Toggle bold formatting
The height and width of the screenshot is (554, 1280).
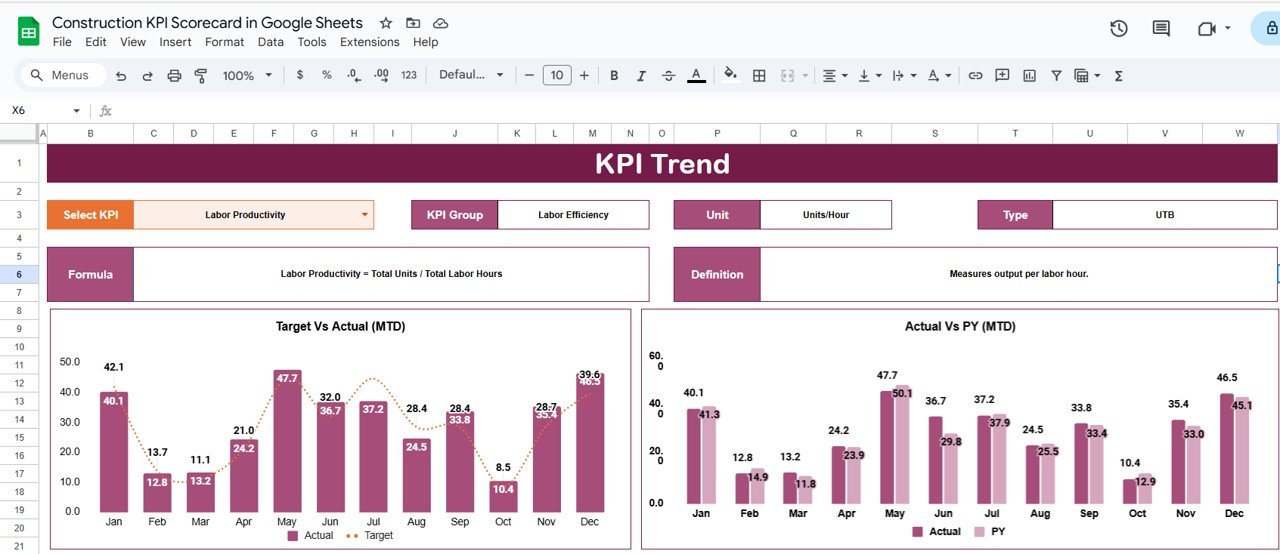(614, 76)
